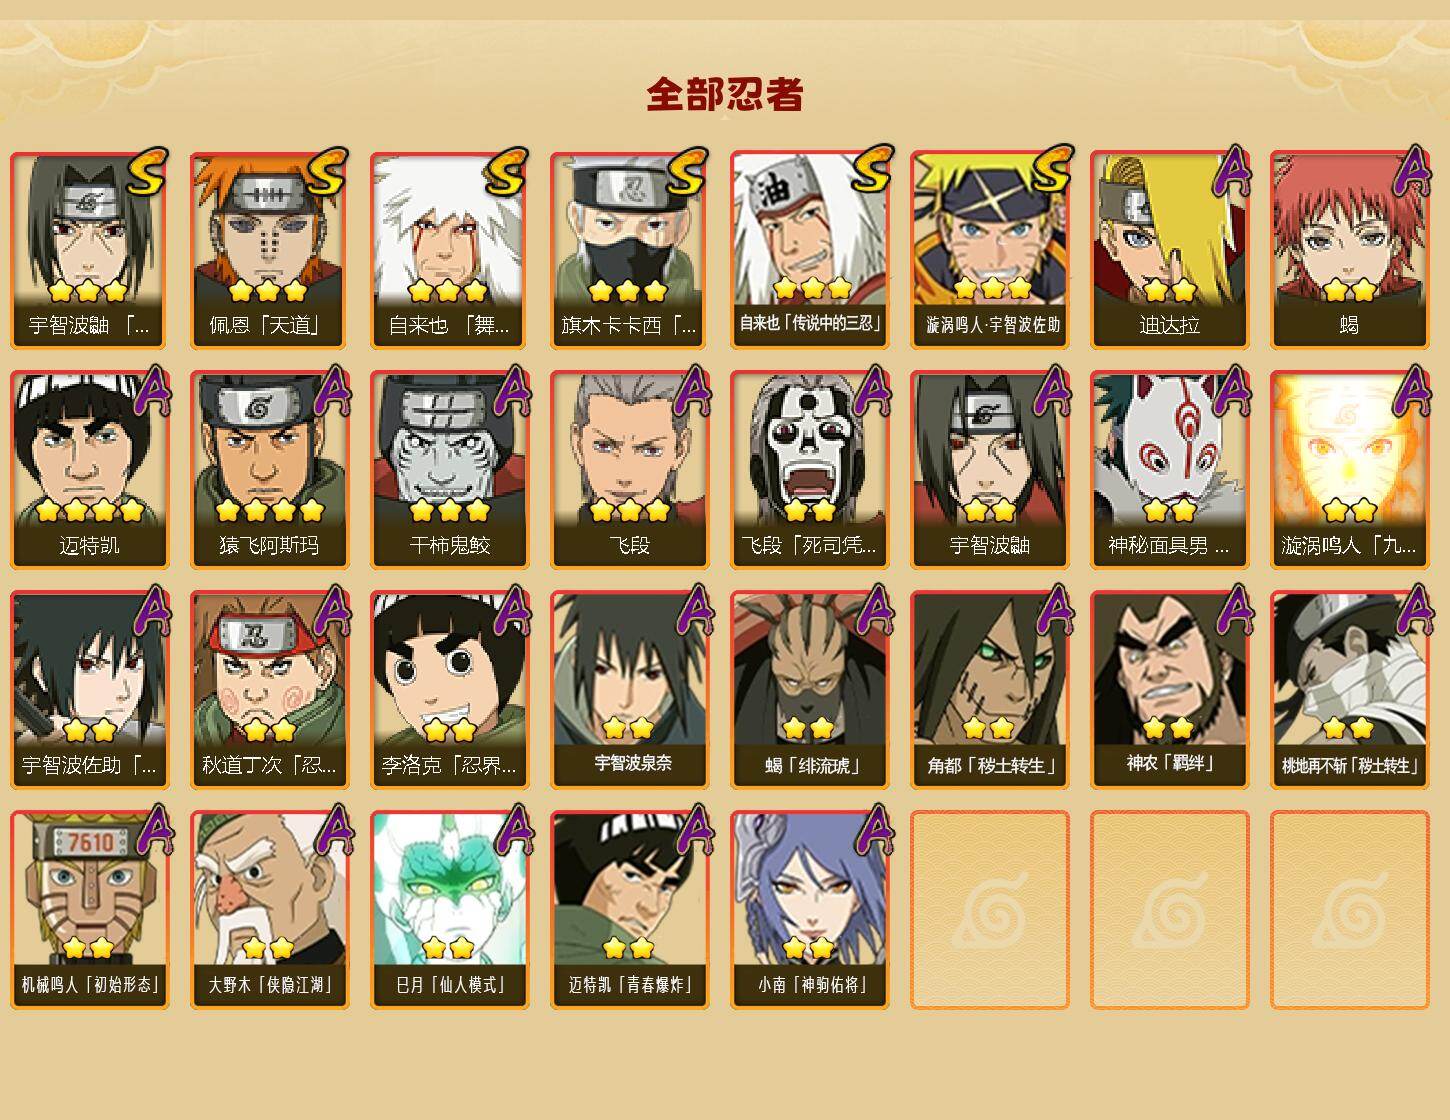Click the 全部忍者 heading

point(725,95)
